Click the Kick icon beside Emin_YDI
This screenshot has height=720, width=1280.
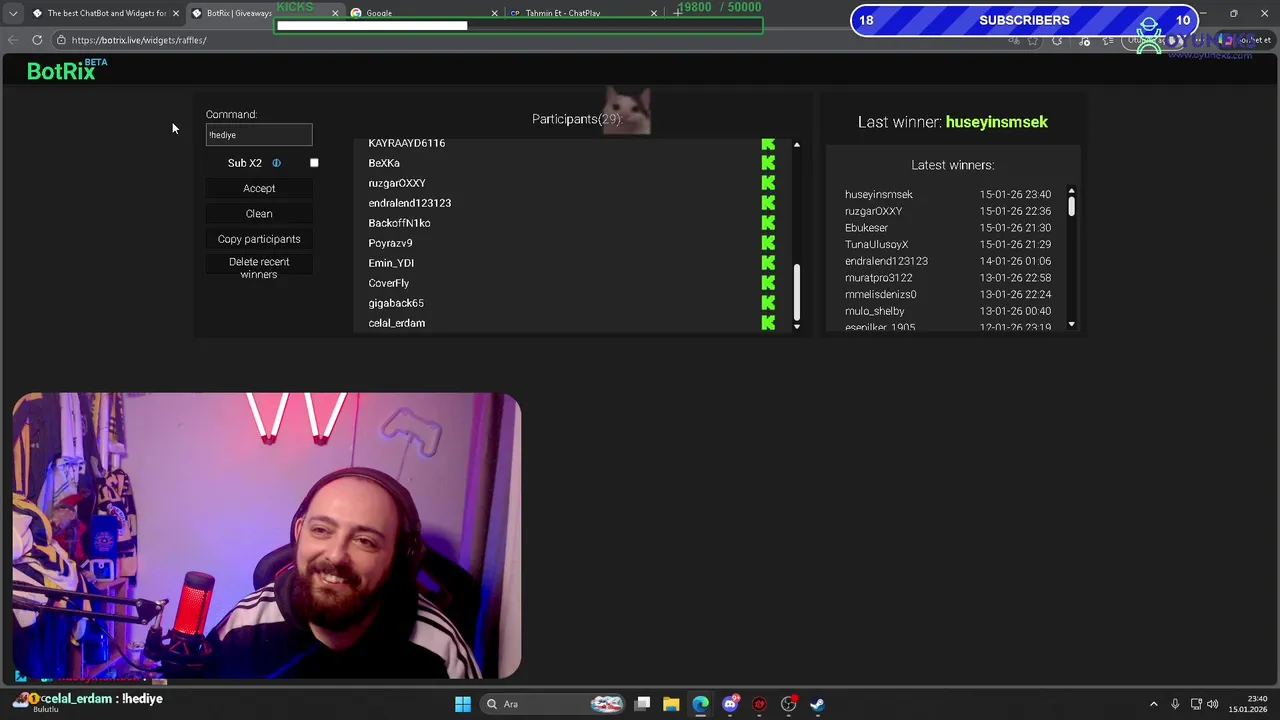point(768,263)
